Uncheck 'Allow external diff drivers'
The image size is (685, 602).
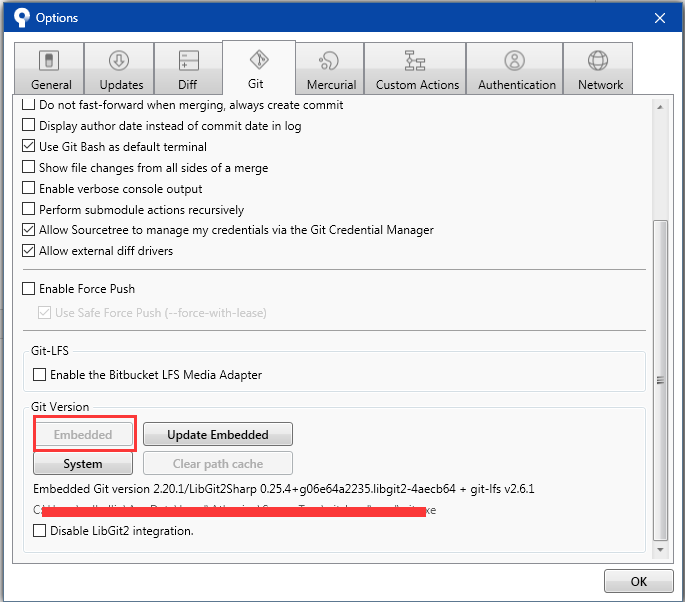point(28,250)
